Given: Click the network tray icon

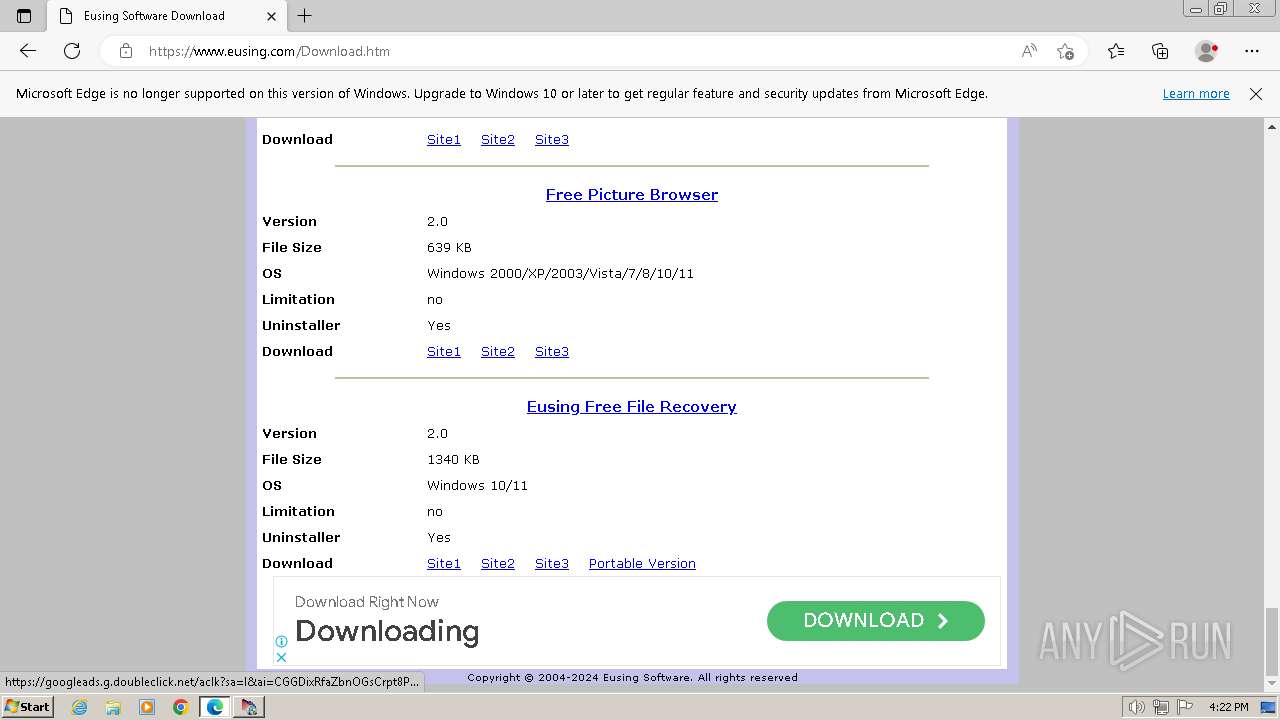Looking at the screenshot, I should 1161,707.
